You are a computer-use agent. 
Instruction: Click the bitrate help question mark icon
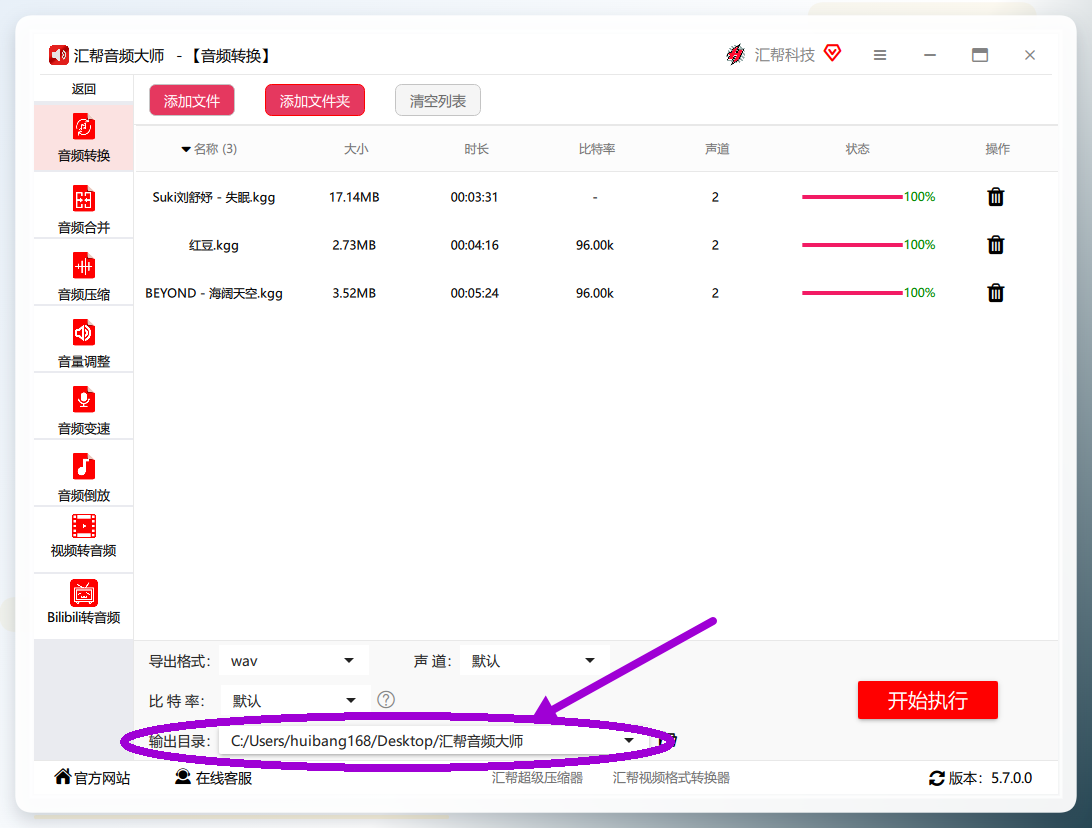[x=386, y=700]
